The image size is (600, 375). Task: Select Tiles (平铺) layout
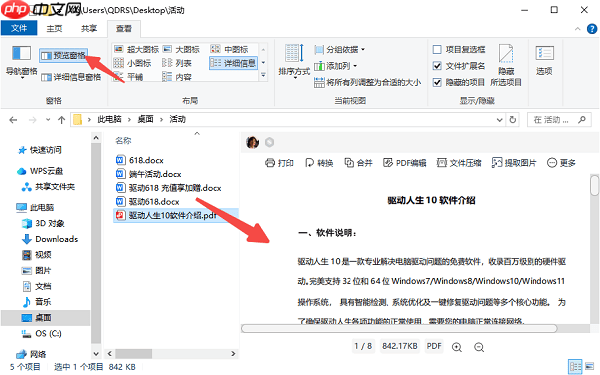(129, 77)
